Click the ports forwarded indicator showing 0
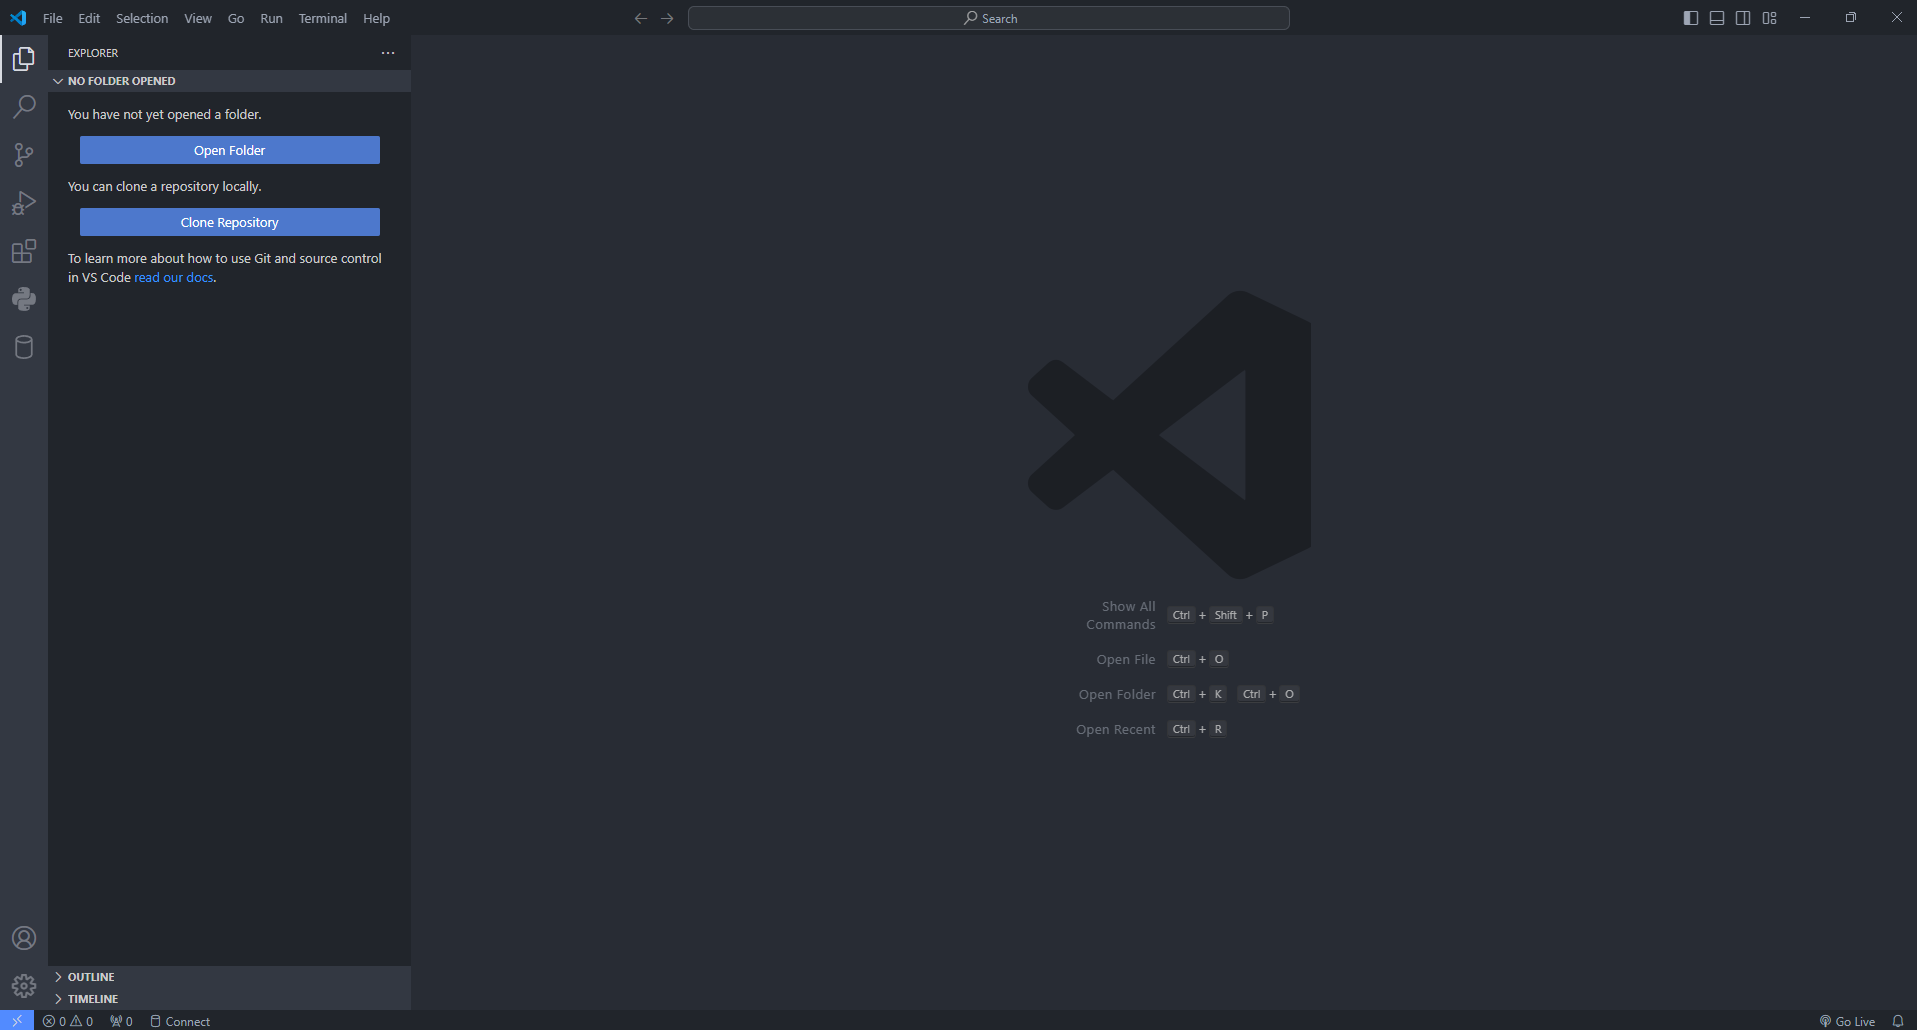 click(121, 1021)
